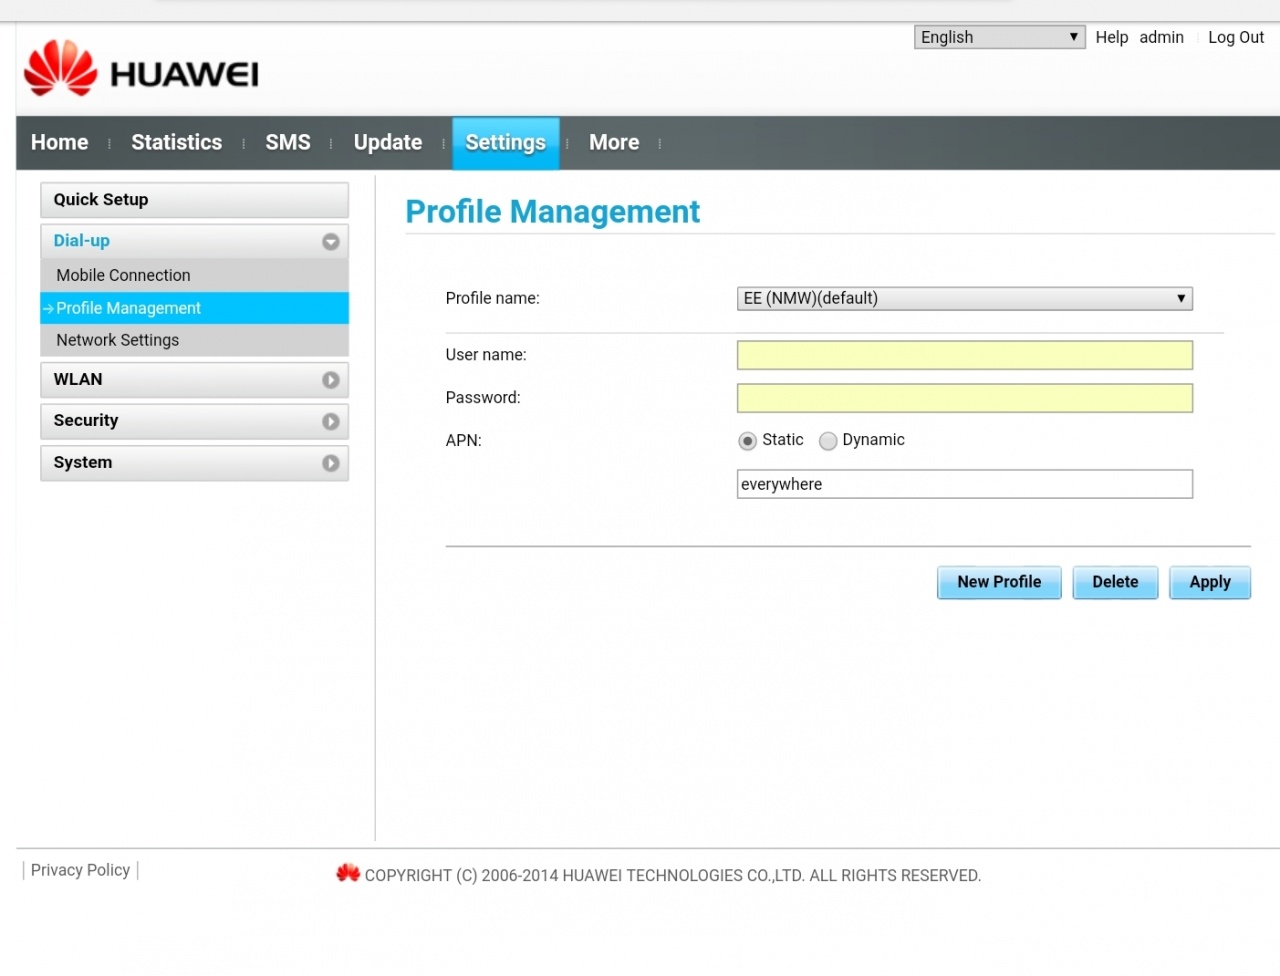Click the Apply button

(1210, 582)
